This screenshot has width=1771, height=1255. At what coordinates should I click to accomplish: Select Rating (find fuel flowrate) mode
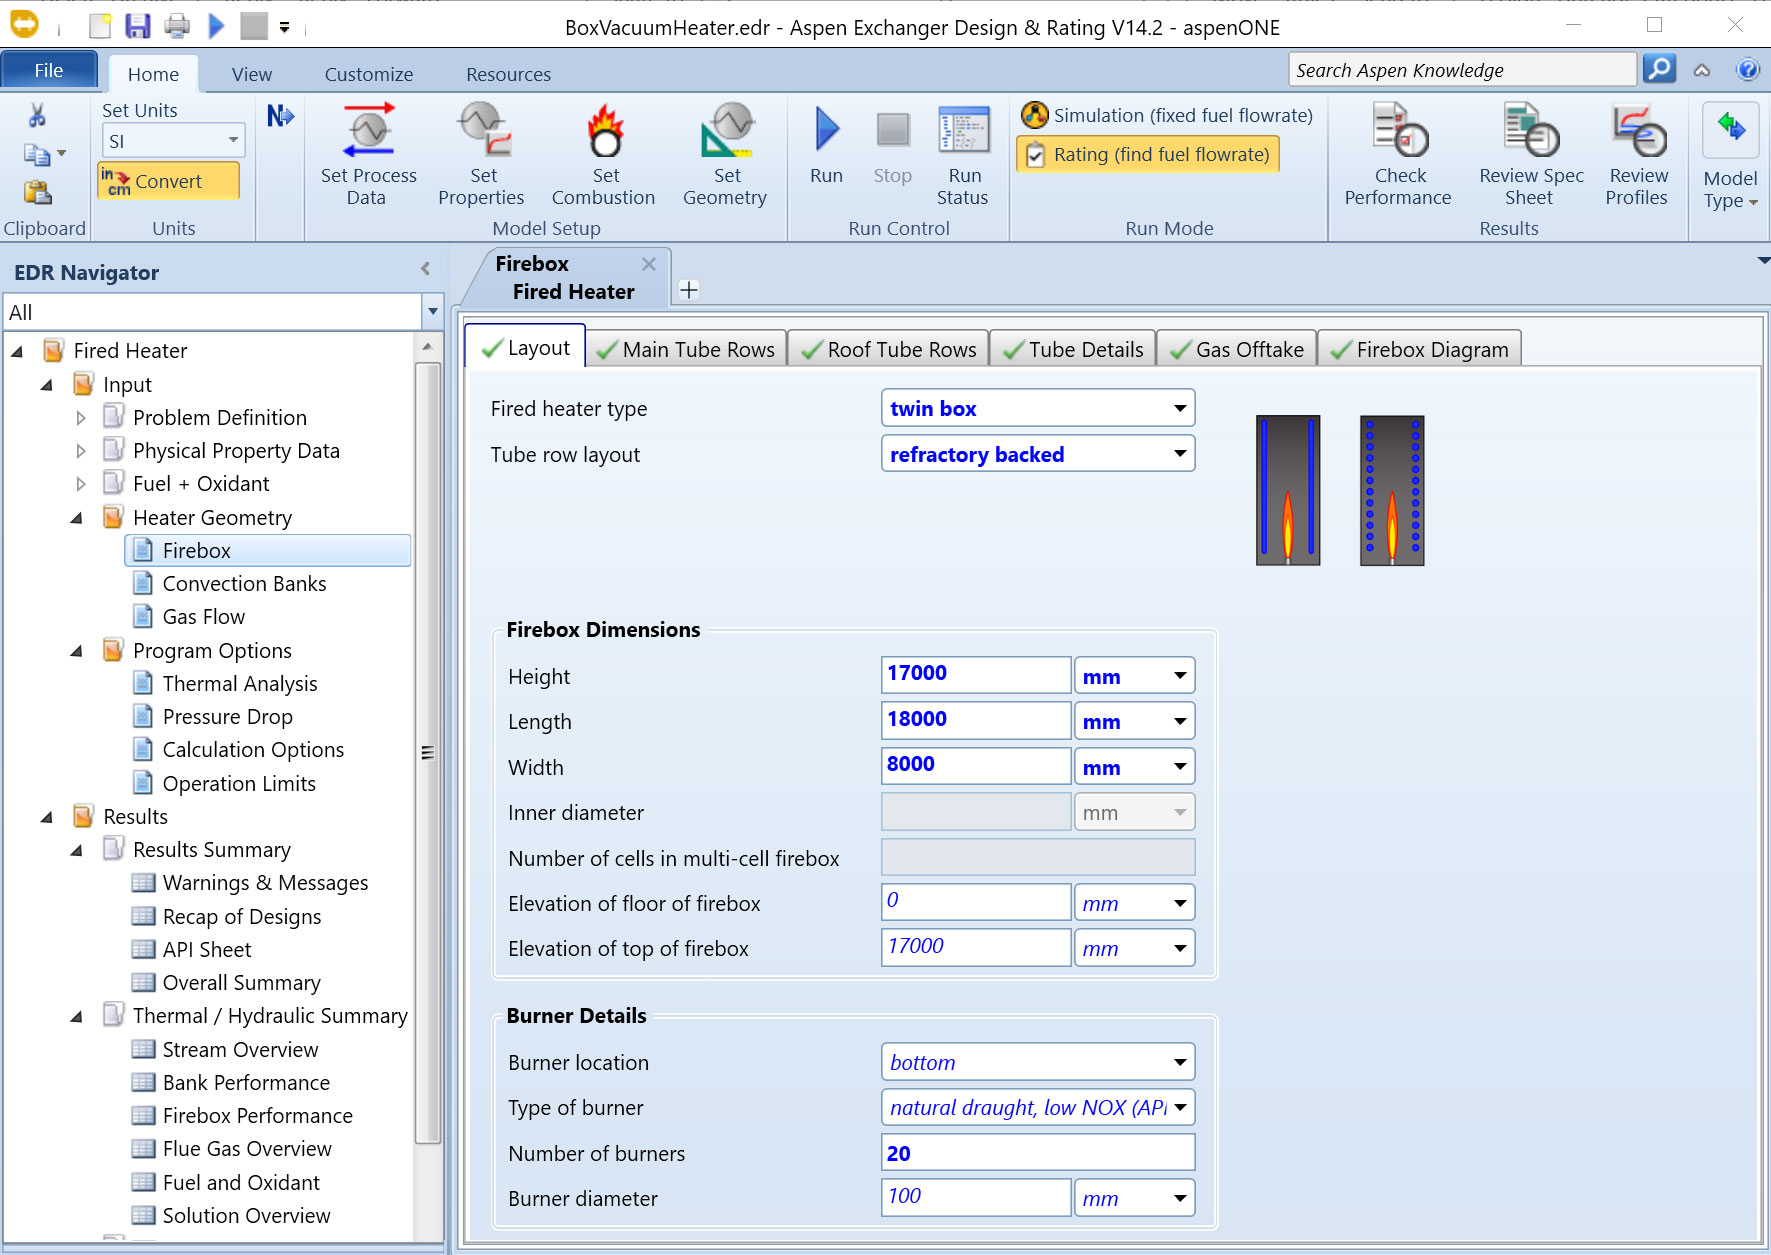click(1148, 155)
